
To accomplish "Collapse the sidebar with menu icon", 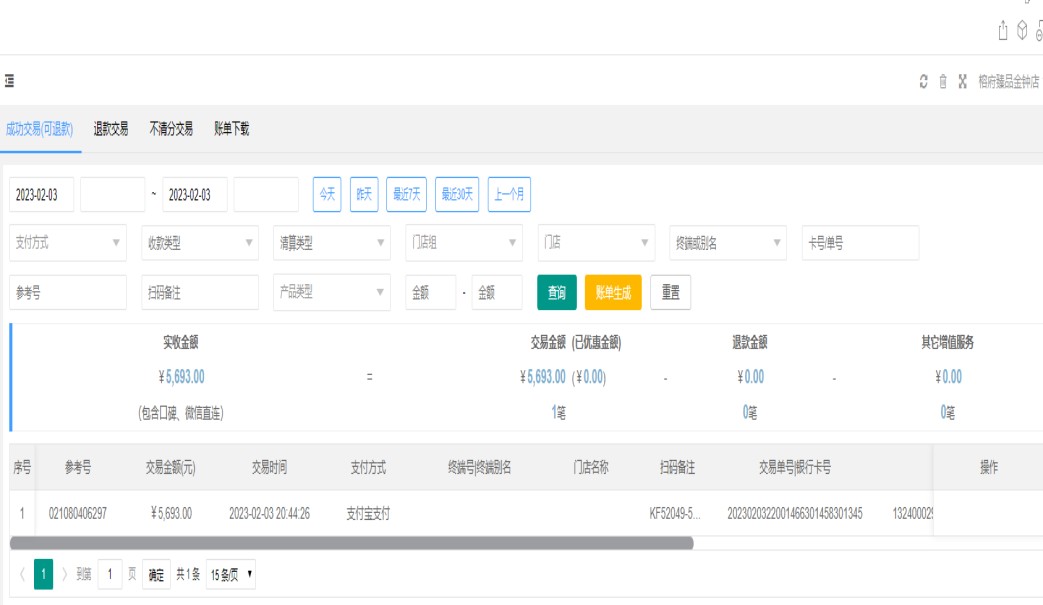I will [x=9, y=81].
